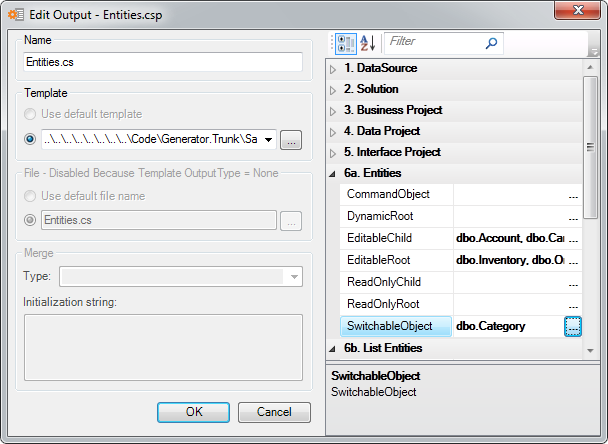Click the Initialization string text area
Screen dimensions: 608x444
163,347
